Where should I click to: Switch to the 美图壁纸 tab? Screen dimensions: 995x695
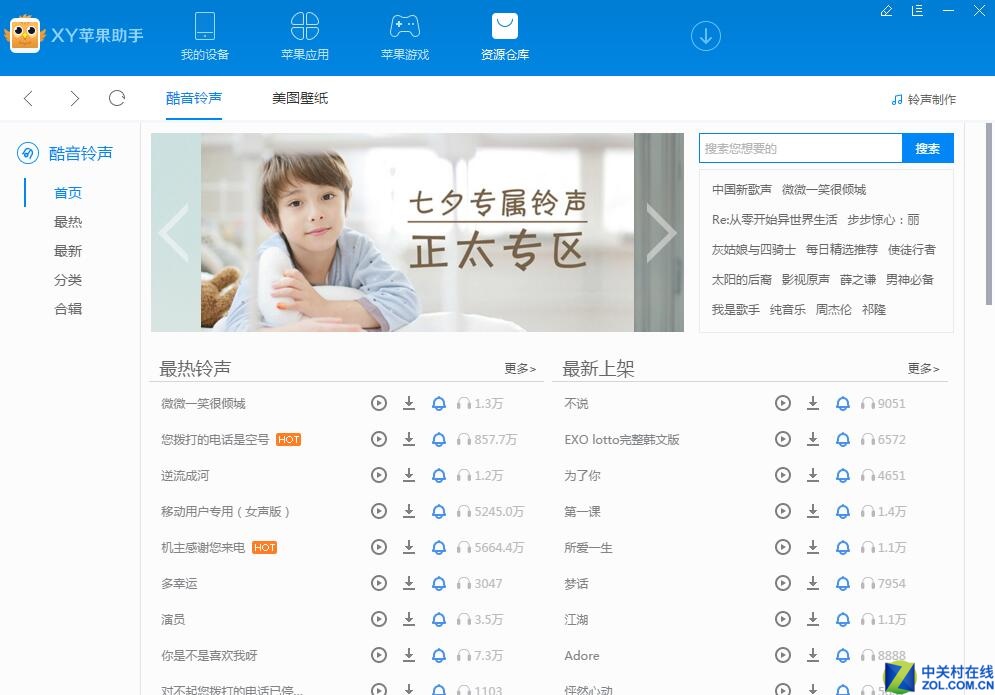pos(300,98)
